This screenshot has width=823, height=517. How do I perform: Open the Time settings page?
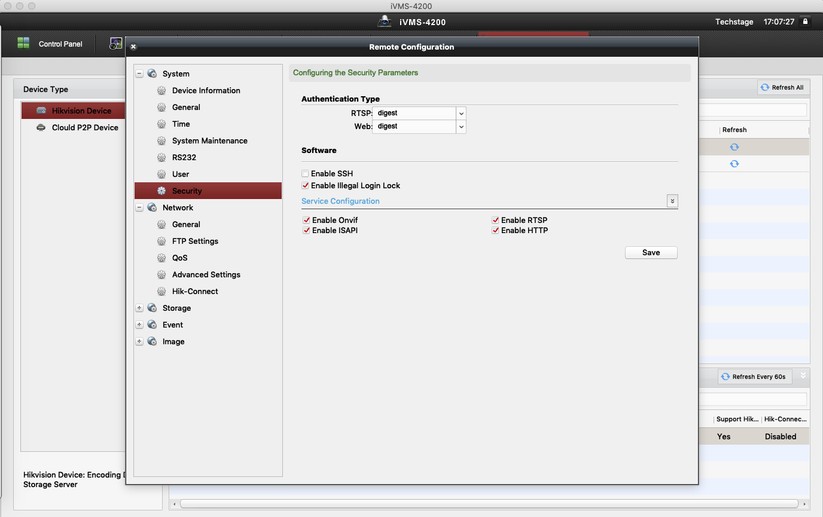point(181,124)
